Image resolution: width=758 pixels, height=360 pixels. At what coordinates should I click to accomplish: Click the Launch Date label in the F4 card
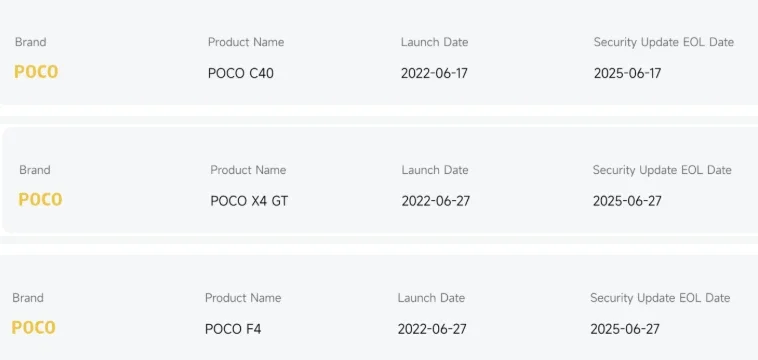pos(431,298)
